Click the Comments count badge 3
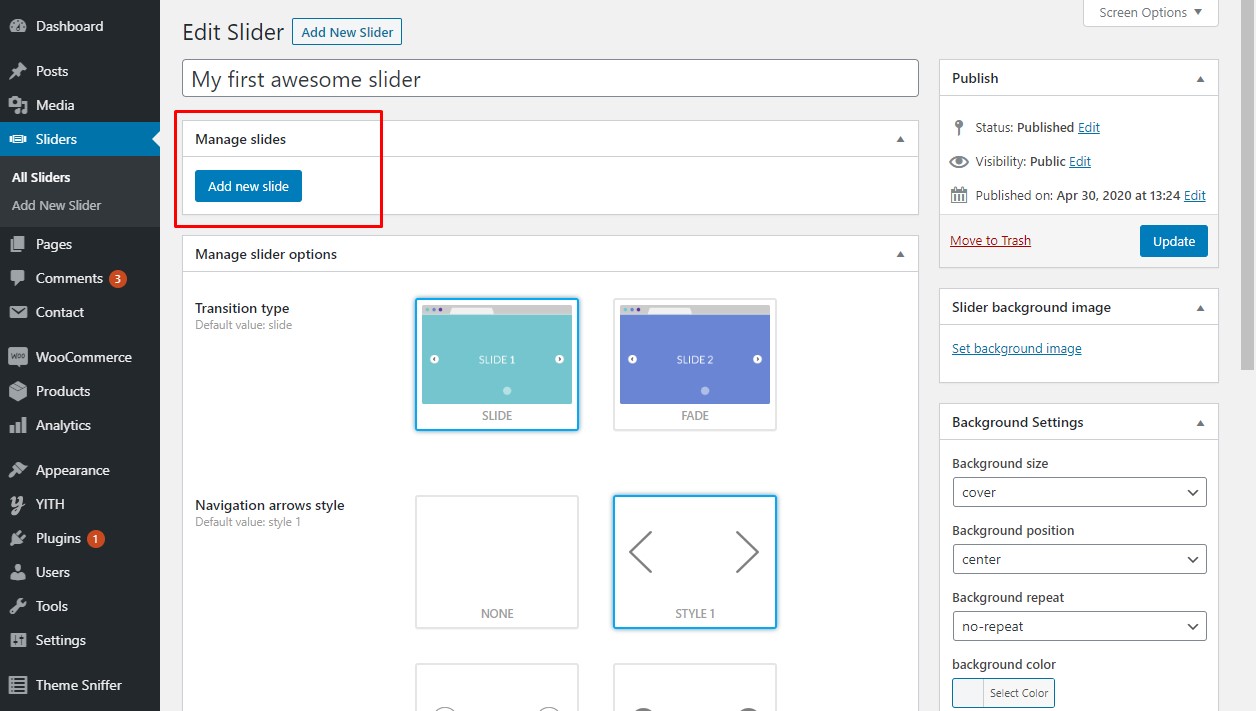The width and height of the screenshot is (1256, 711). (118, 278)
